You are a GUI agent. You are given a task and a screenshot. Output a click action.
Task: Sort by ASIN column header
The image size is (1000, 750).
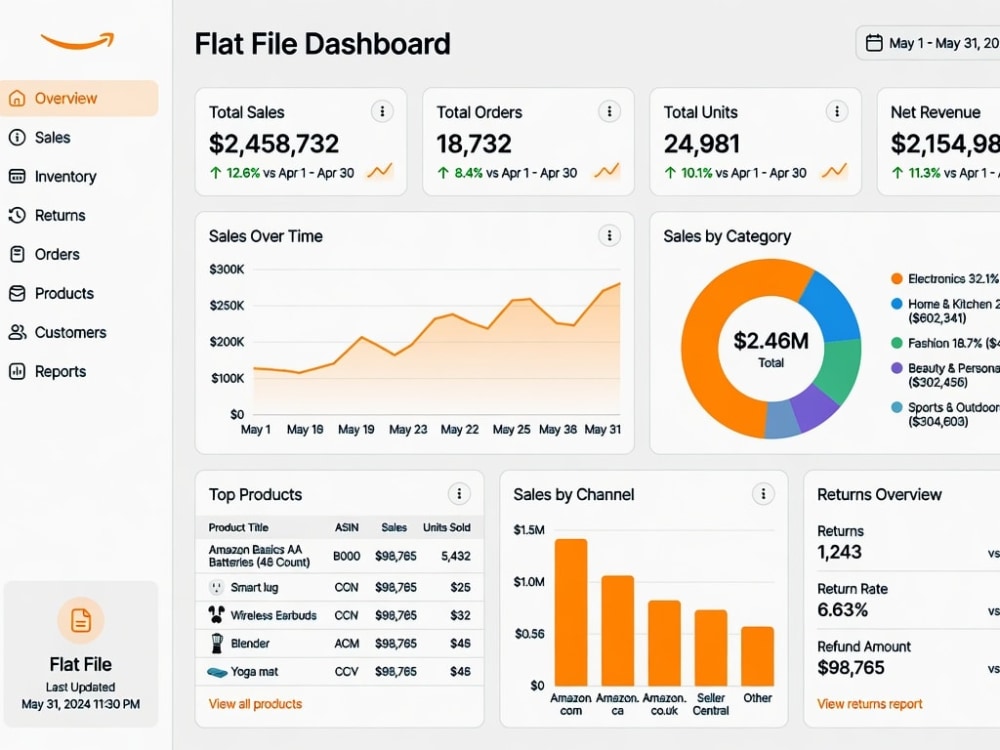click(346, 527)
